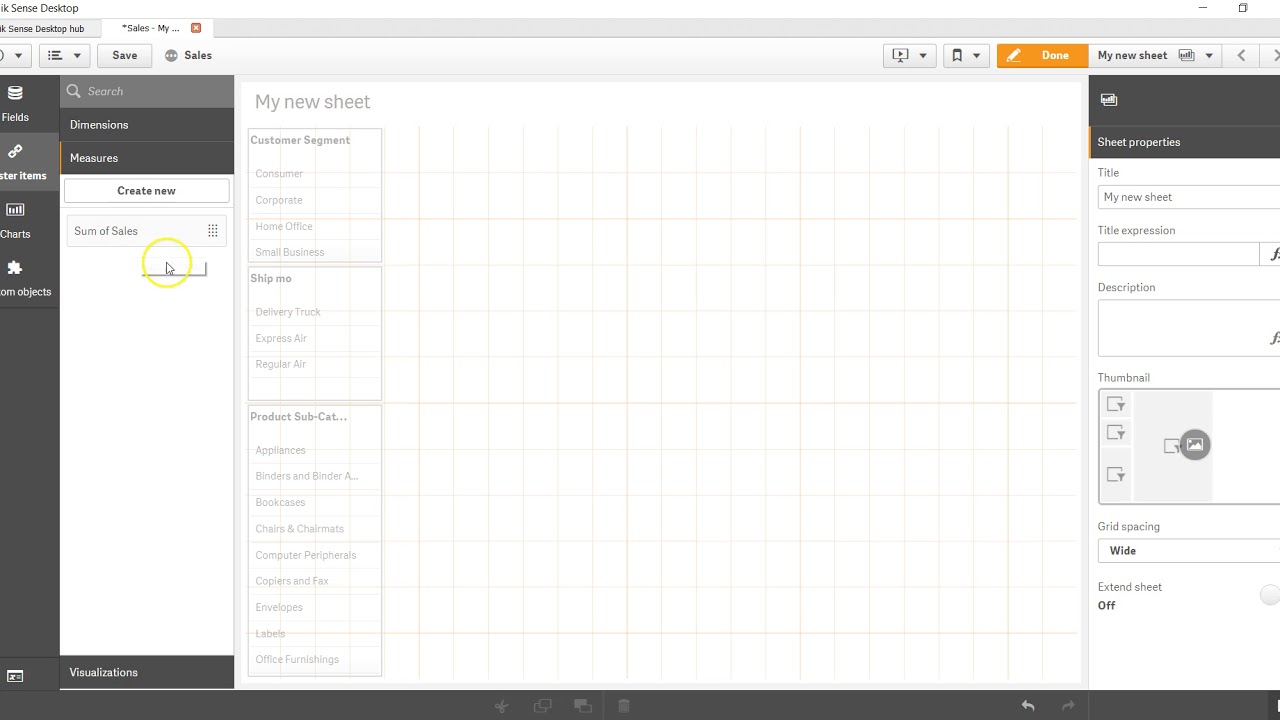Open the Fields panel icon
Screen dimensions: 1280x720
coord(15,93)
